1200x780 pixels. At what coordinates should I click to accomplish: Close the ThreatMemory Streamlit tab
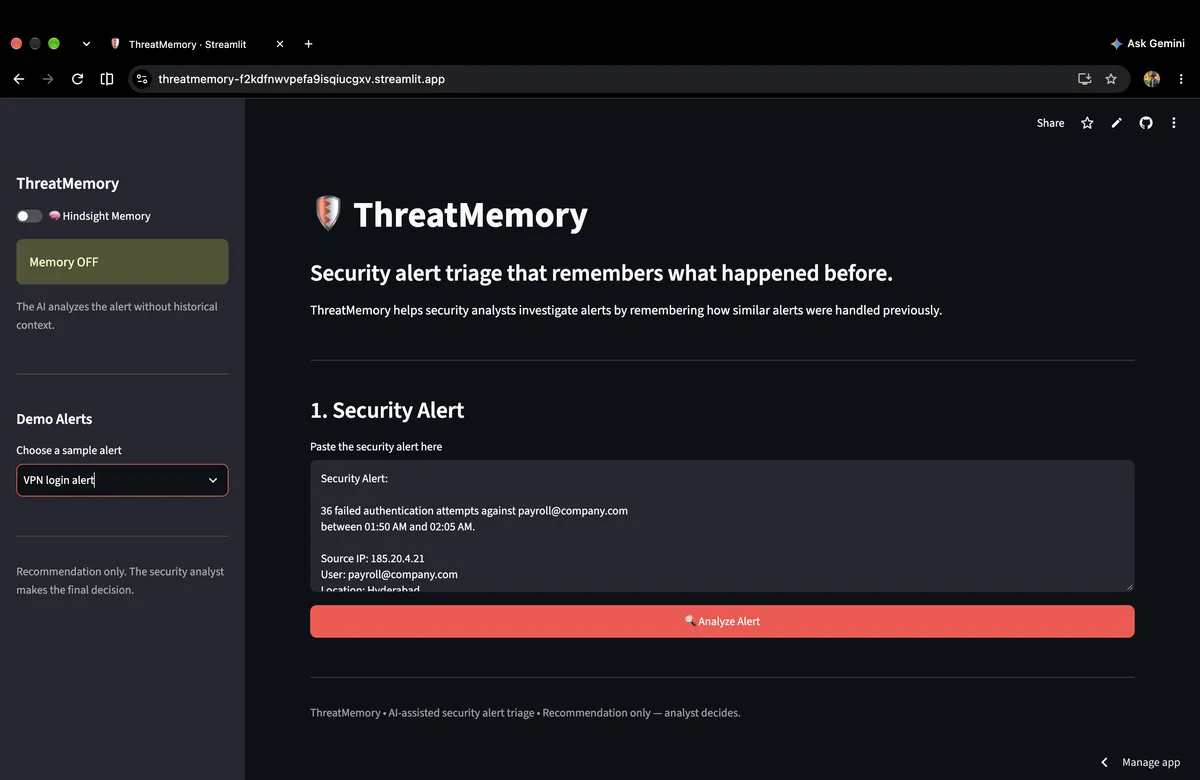point(279,44)
